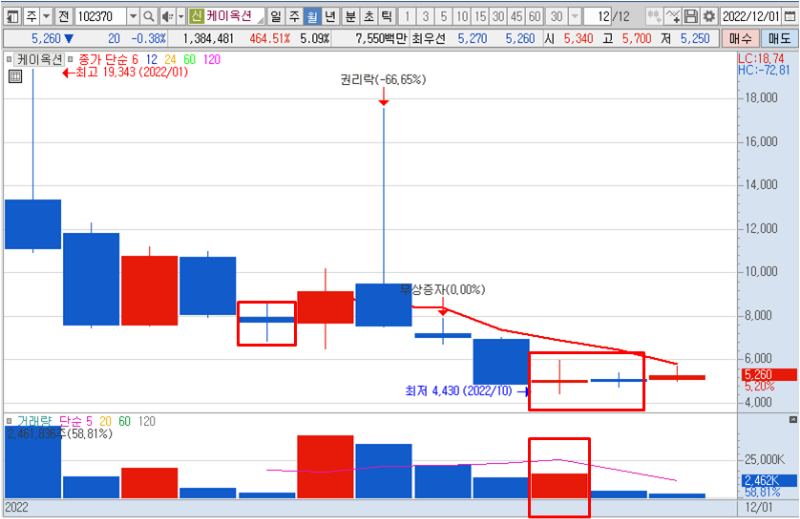Viewport: 800px width, 519px height.
Task: Click the 2,462K volume tag on axis
Action: 768,480
